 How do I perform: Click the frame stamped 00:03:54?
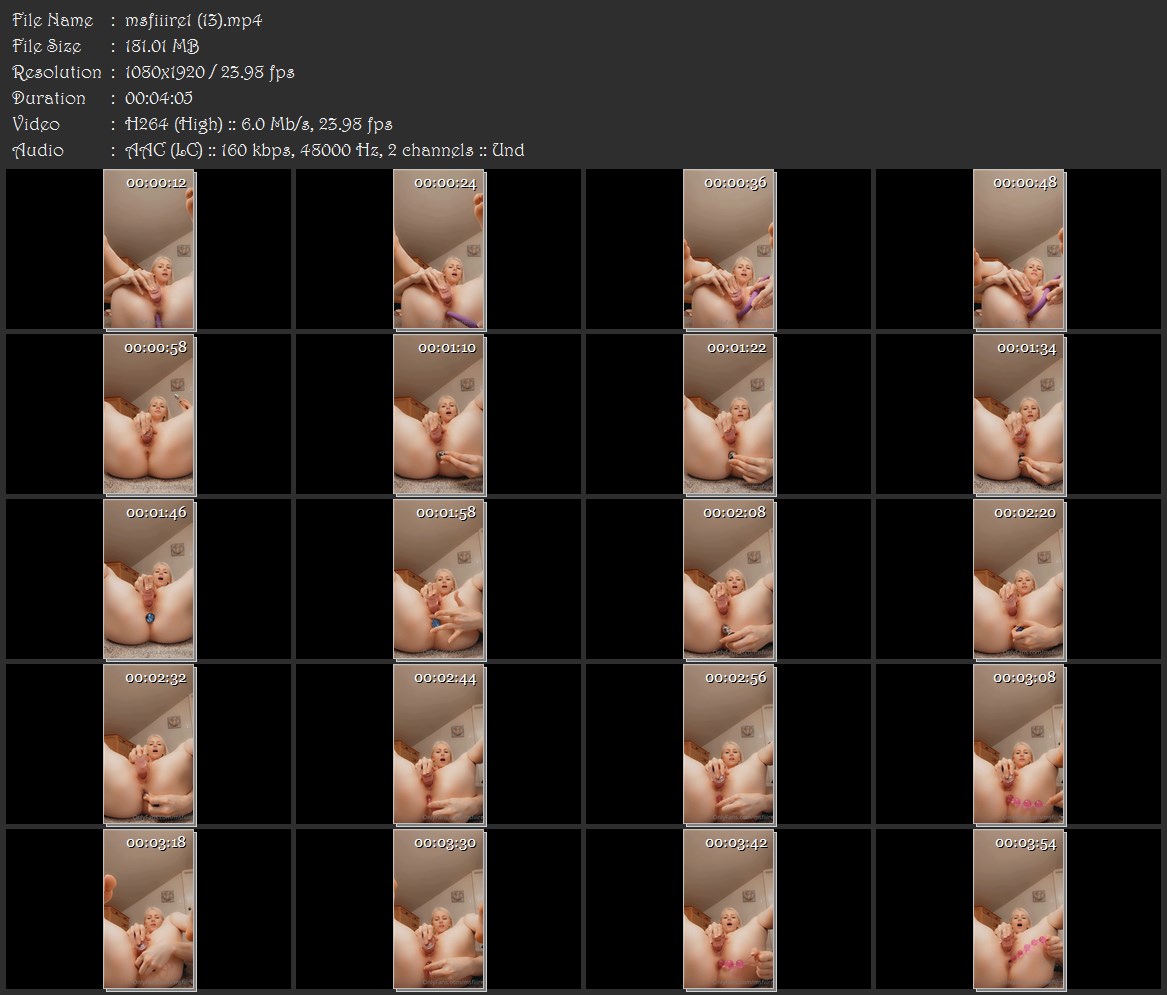pos(1019,910)
